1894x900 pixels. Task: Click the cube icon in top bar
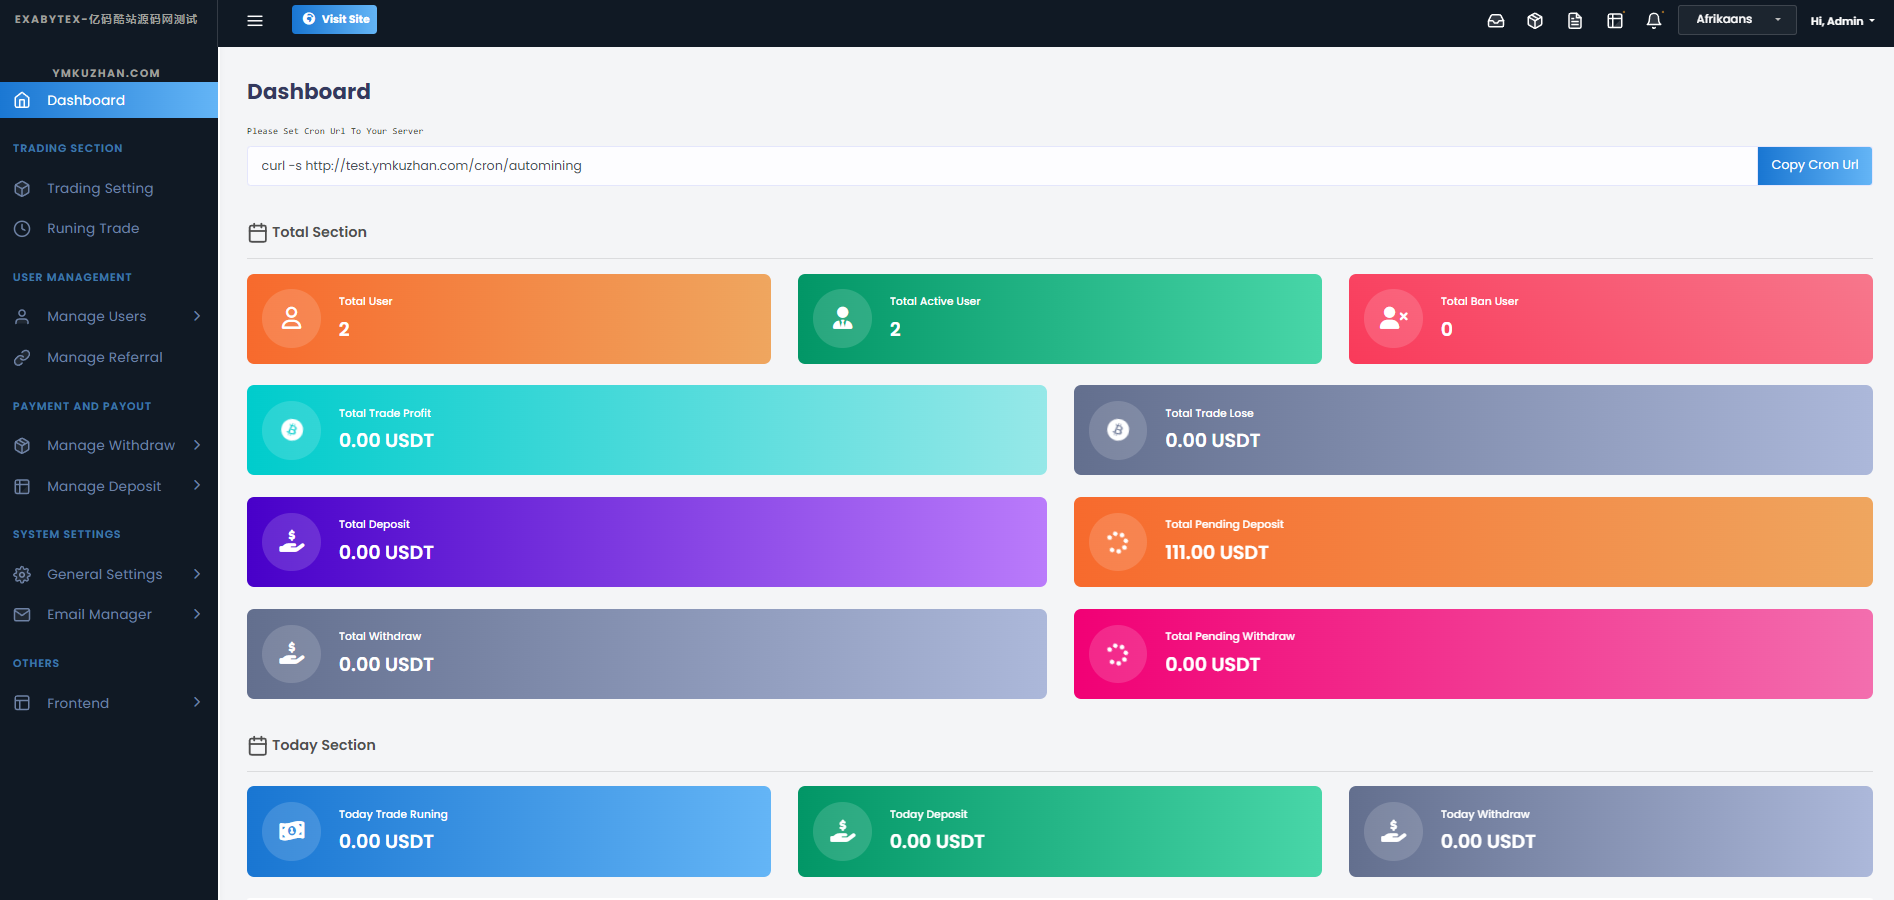pos(1535,21)
